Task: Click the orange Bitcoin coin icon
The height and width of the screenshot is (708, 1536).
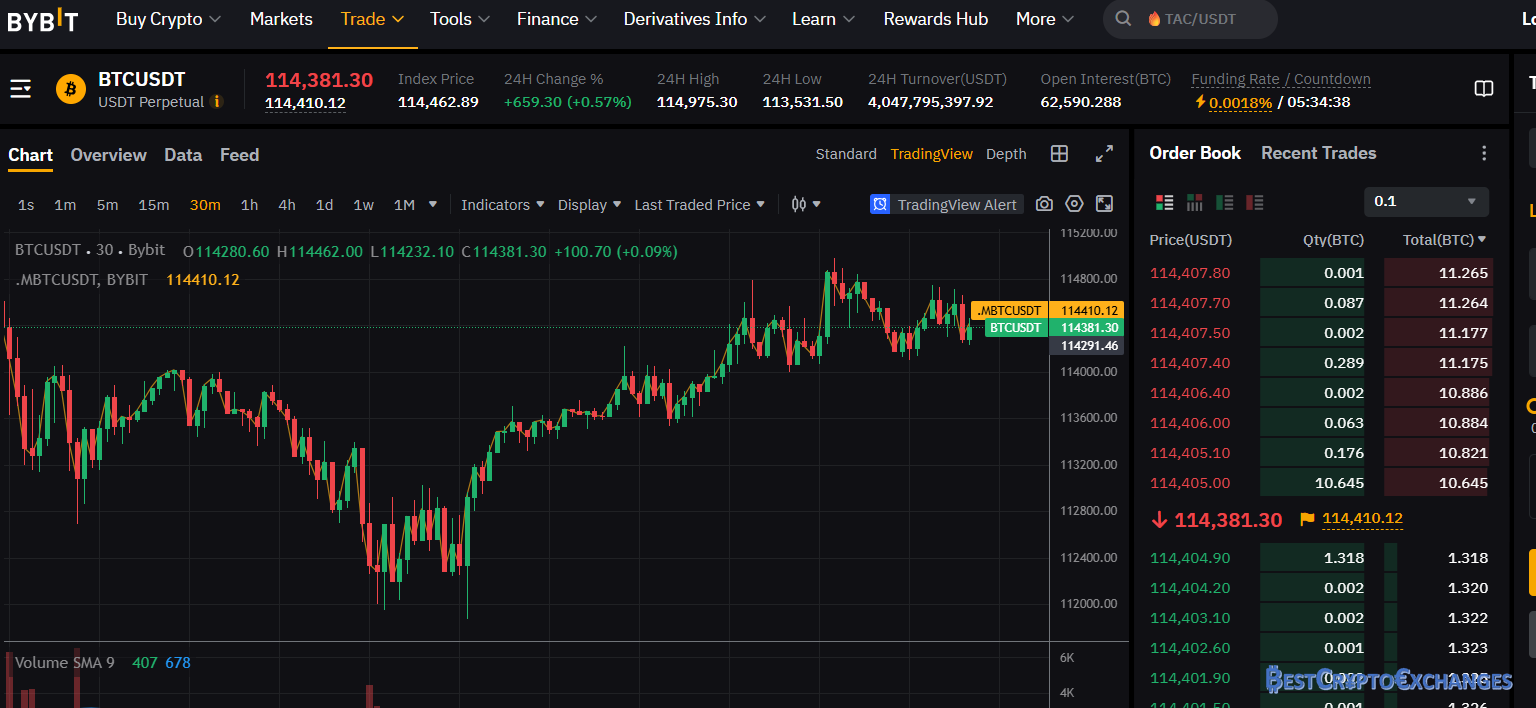Action: point(71,89)
